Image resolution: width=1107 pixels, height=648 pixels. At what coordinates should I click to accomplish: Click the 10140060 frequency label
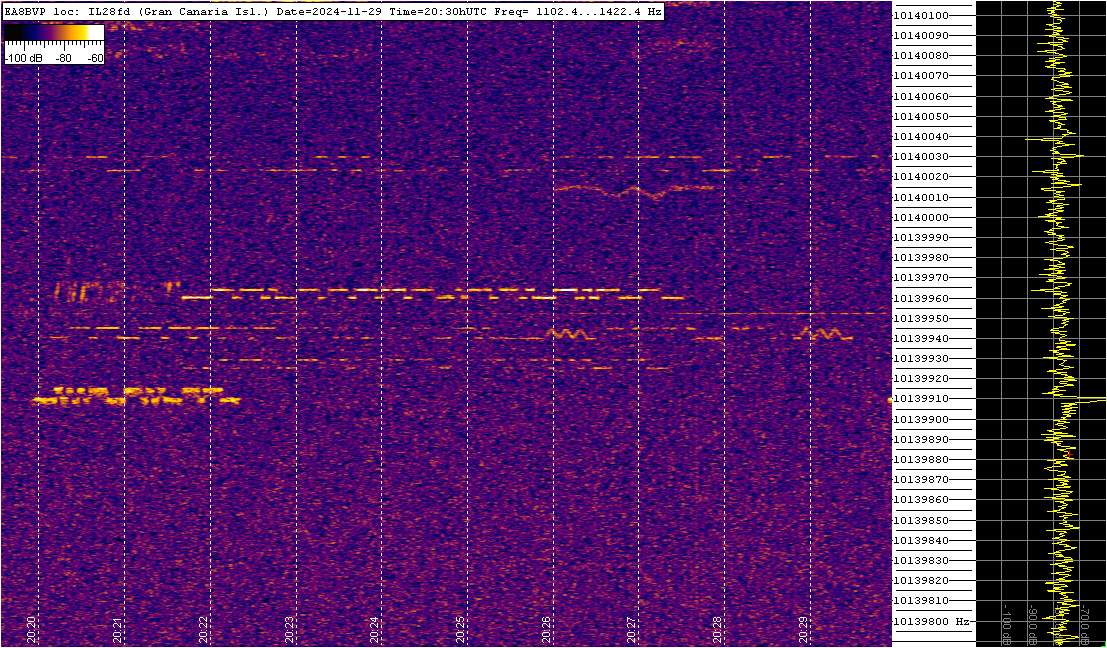click(x=921, y=96)
